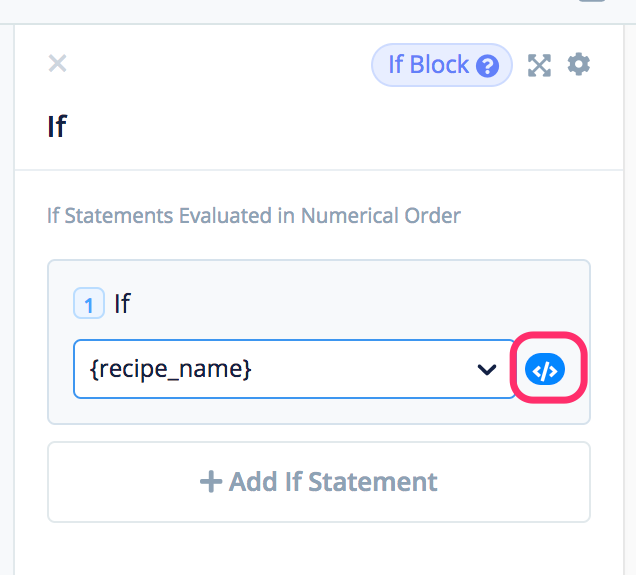Open the gear settings icon

pos(579,65)
